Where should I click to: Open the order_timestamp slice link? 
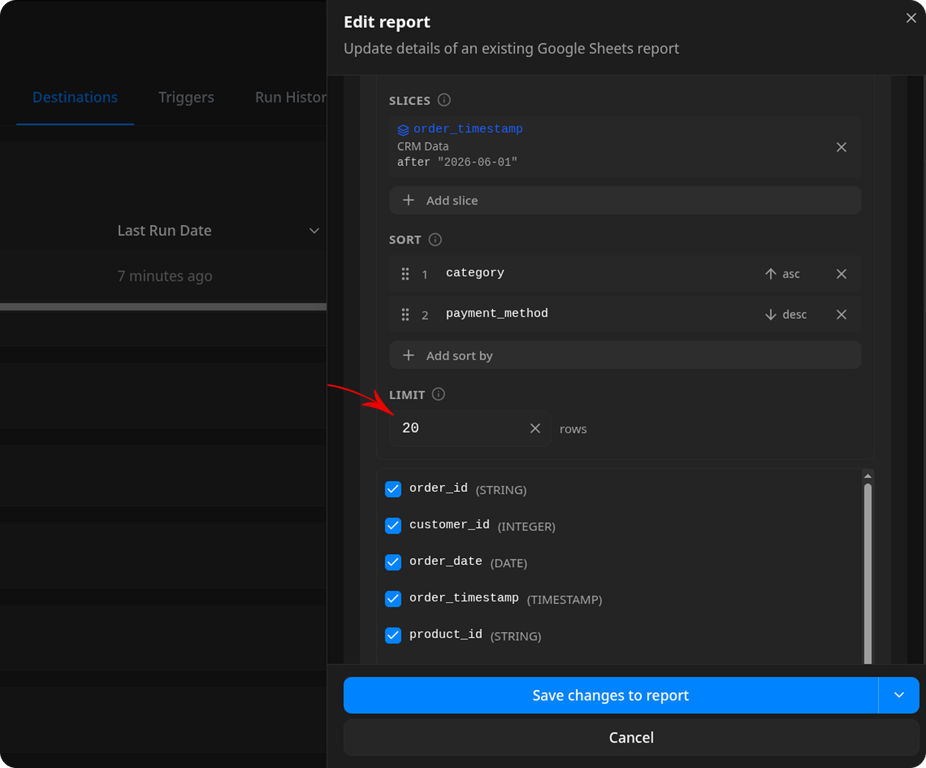pos(468,129)
